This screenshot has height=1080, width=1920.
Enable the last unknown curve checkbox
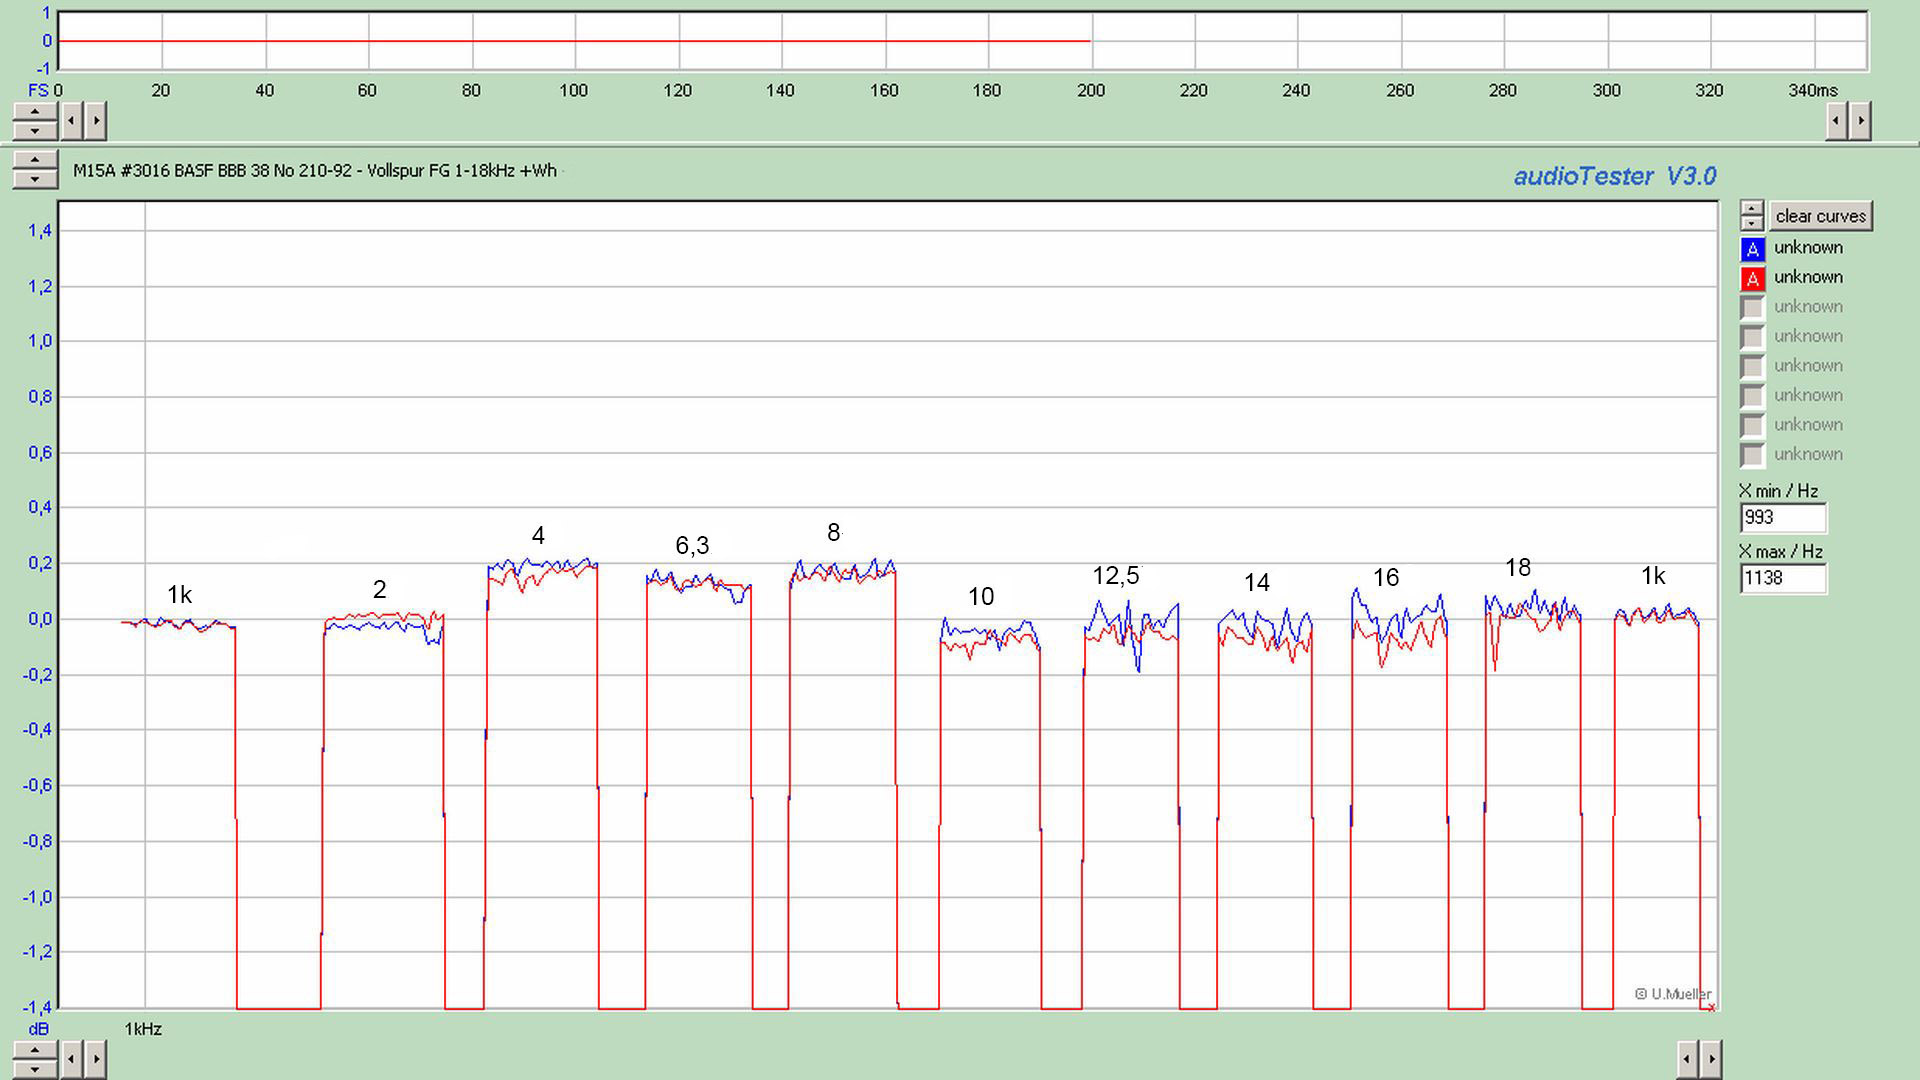point(1752,456)
